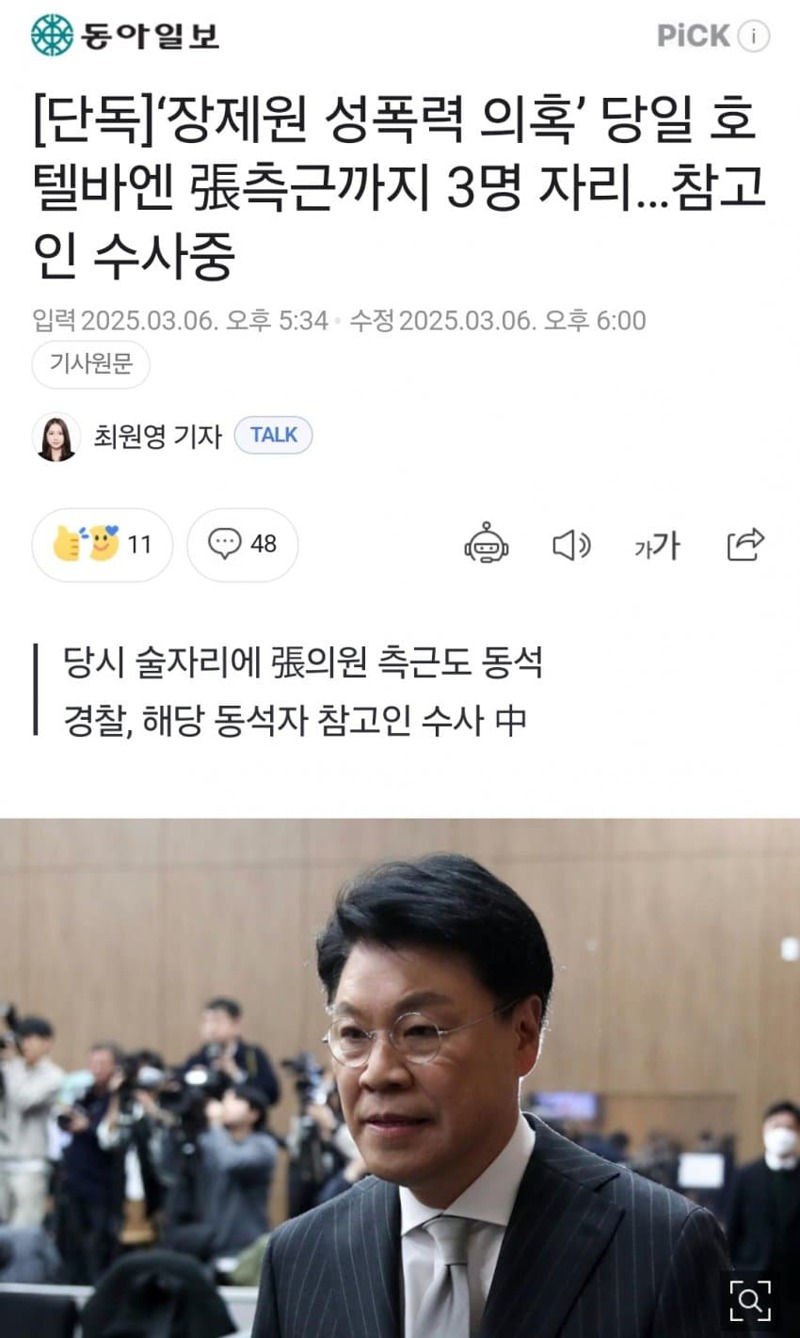
Task: Open the comments bubble with 48
Action: pos(242,545)
